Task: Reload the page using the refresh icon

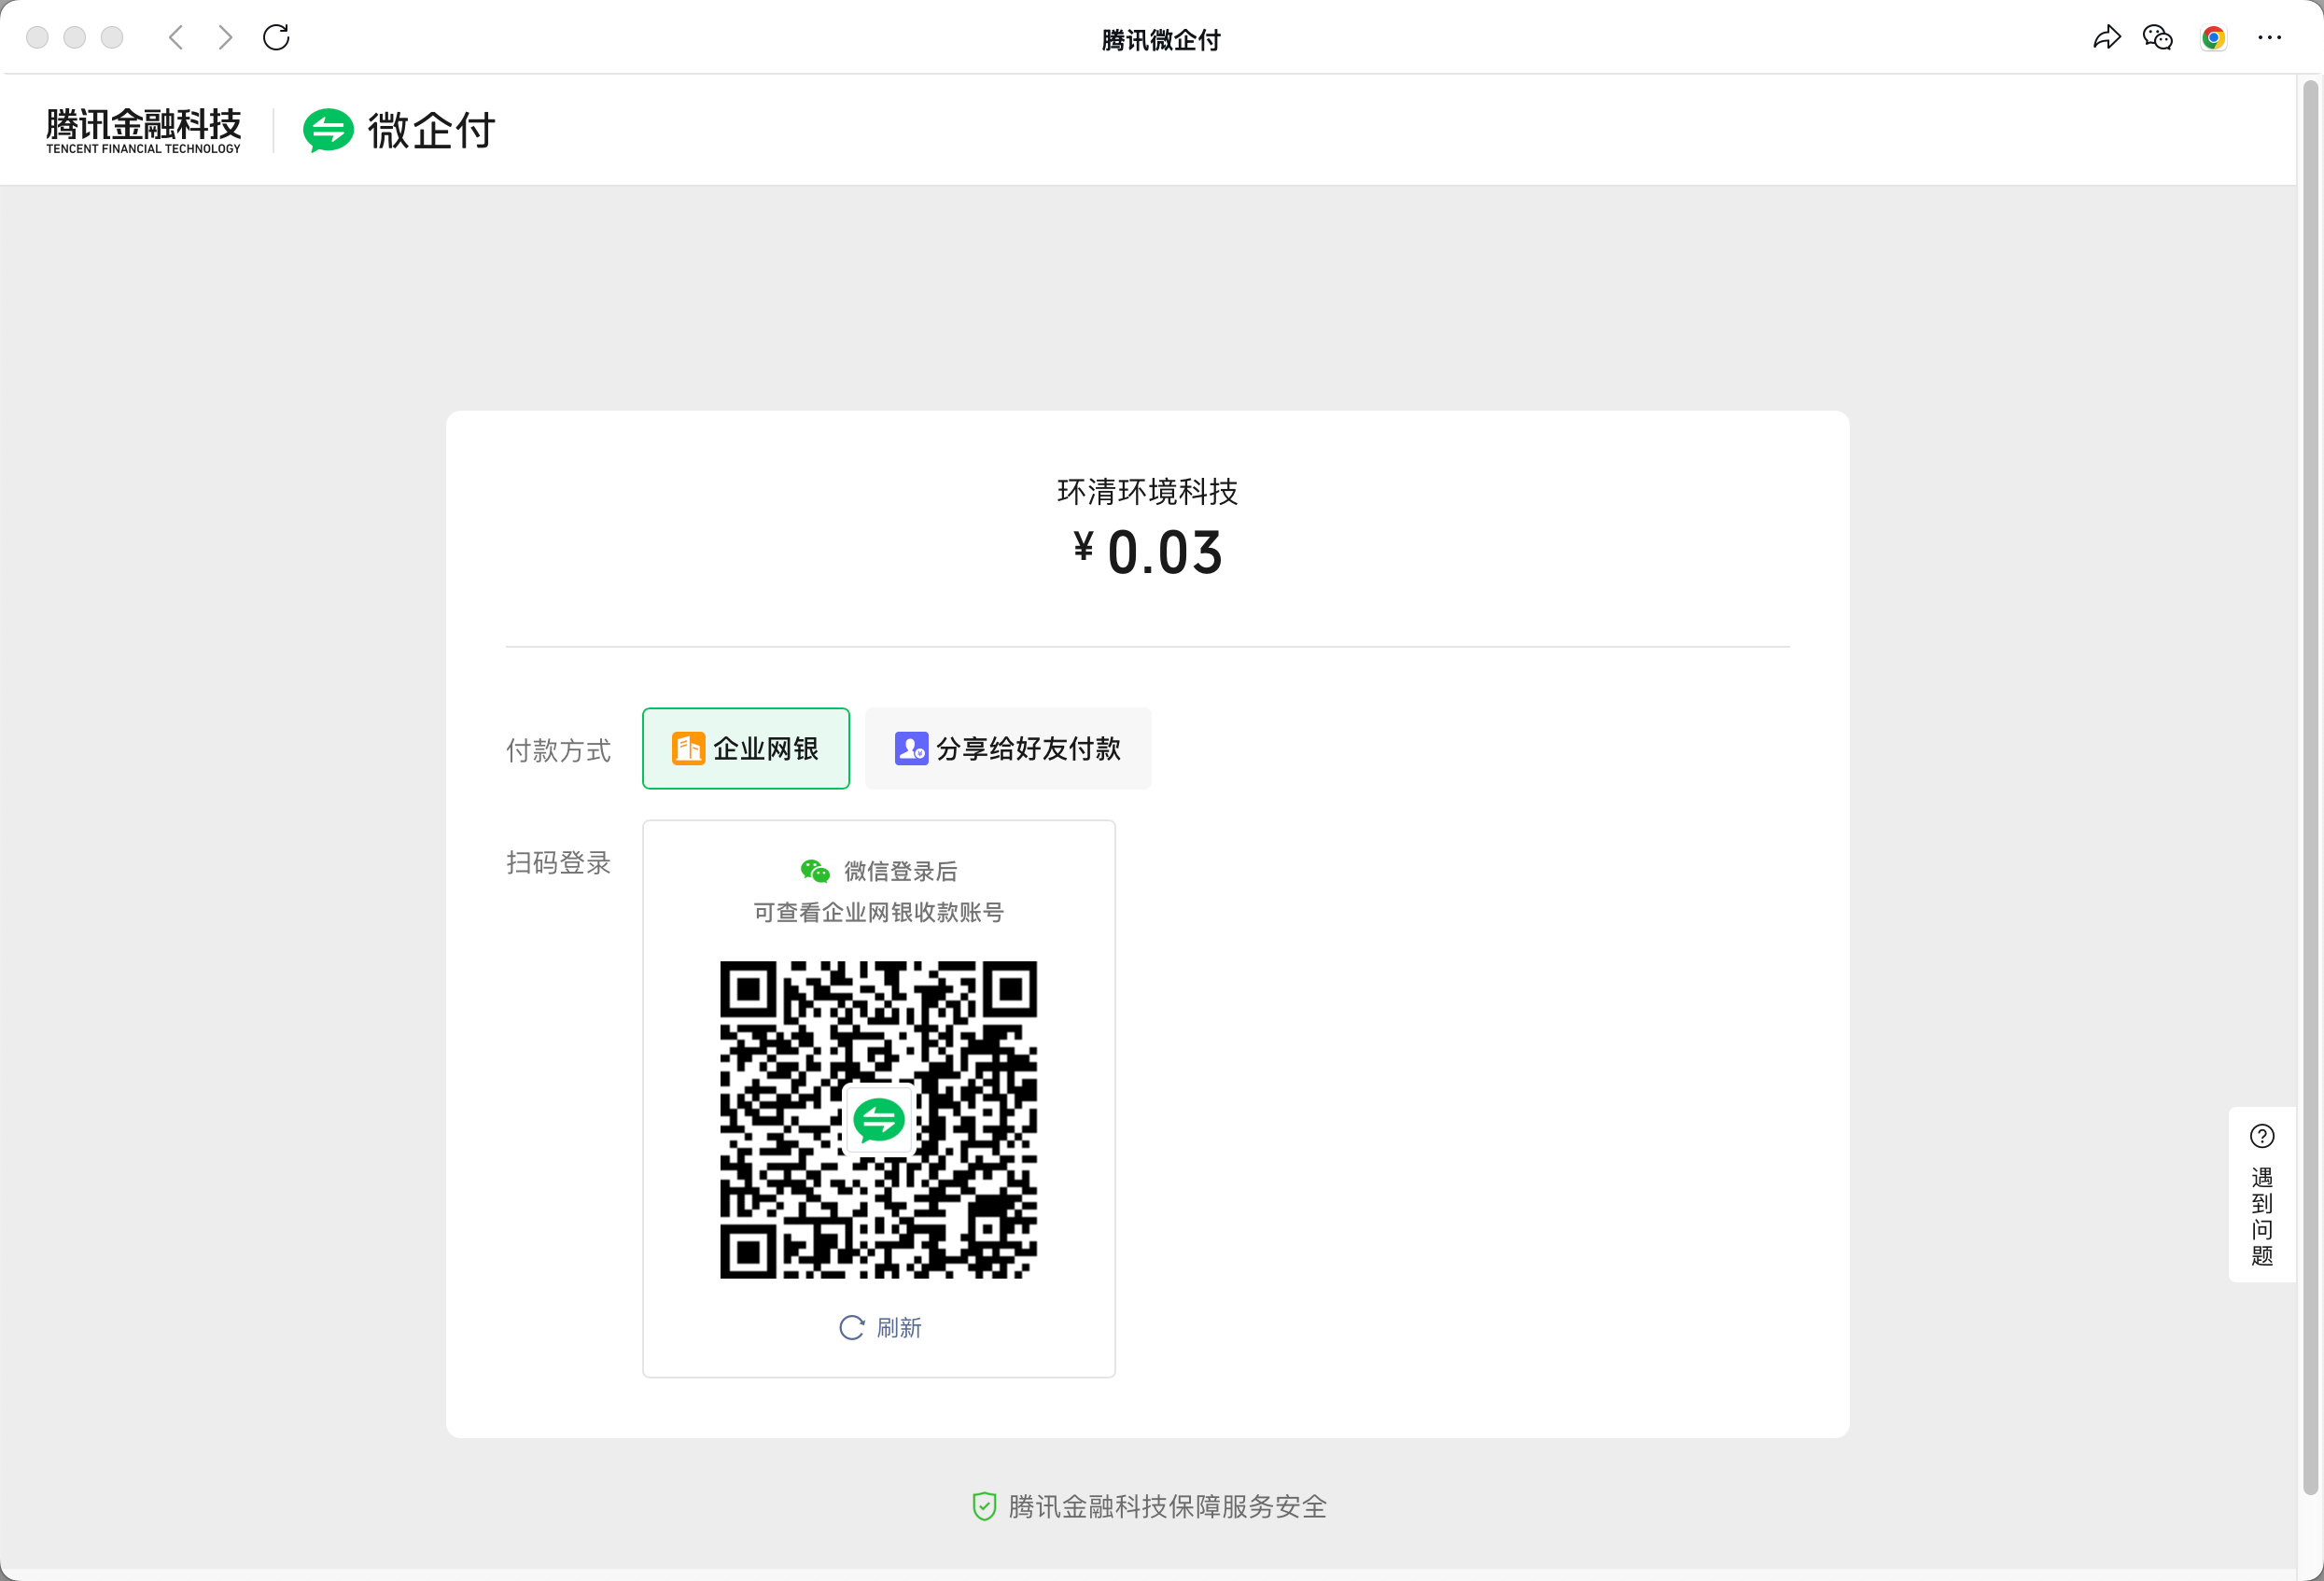Action: (x=276, y=38)
